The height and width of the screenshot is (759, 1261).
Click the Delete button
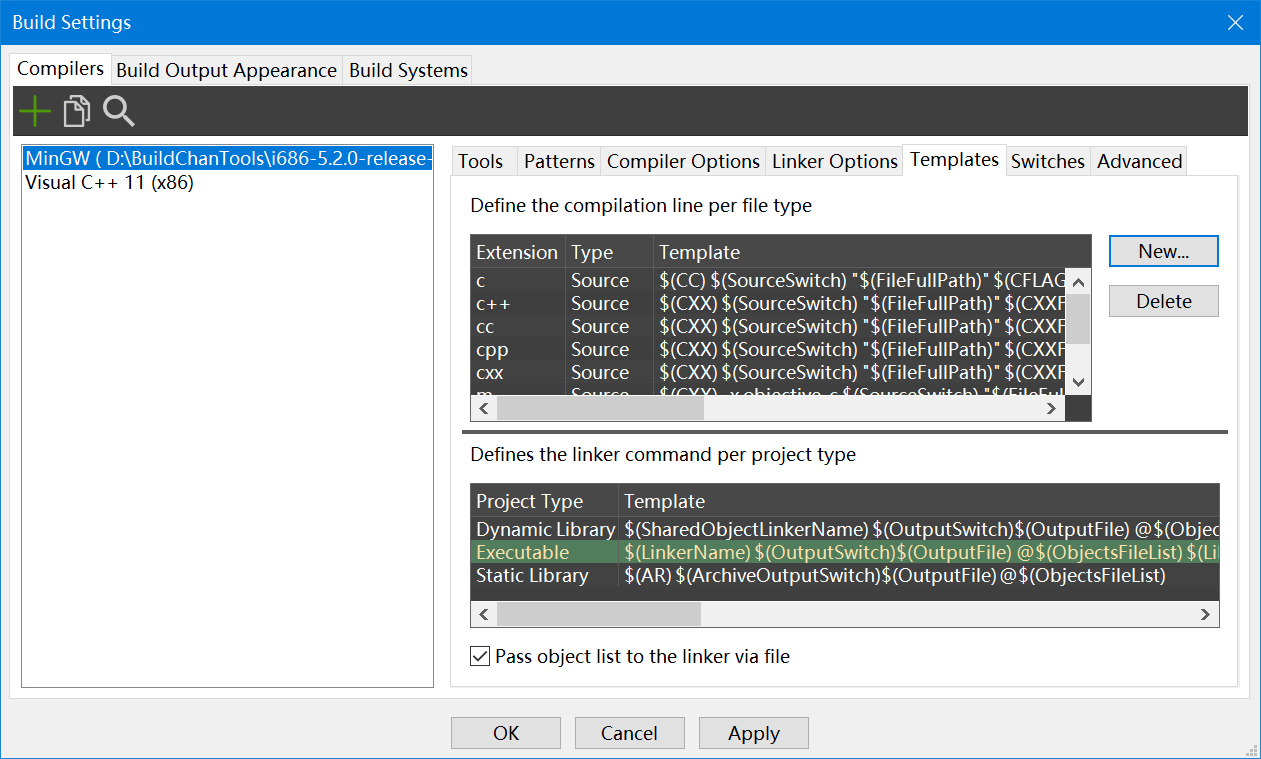(1163, 302)
